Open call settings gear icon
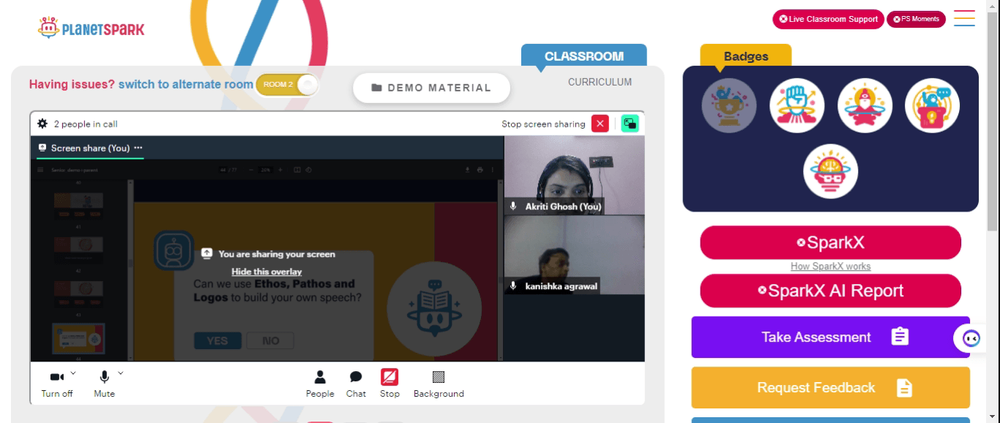 coord(43,124)
